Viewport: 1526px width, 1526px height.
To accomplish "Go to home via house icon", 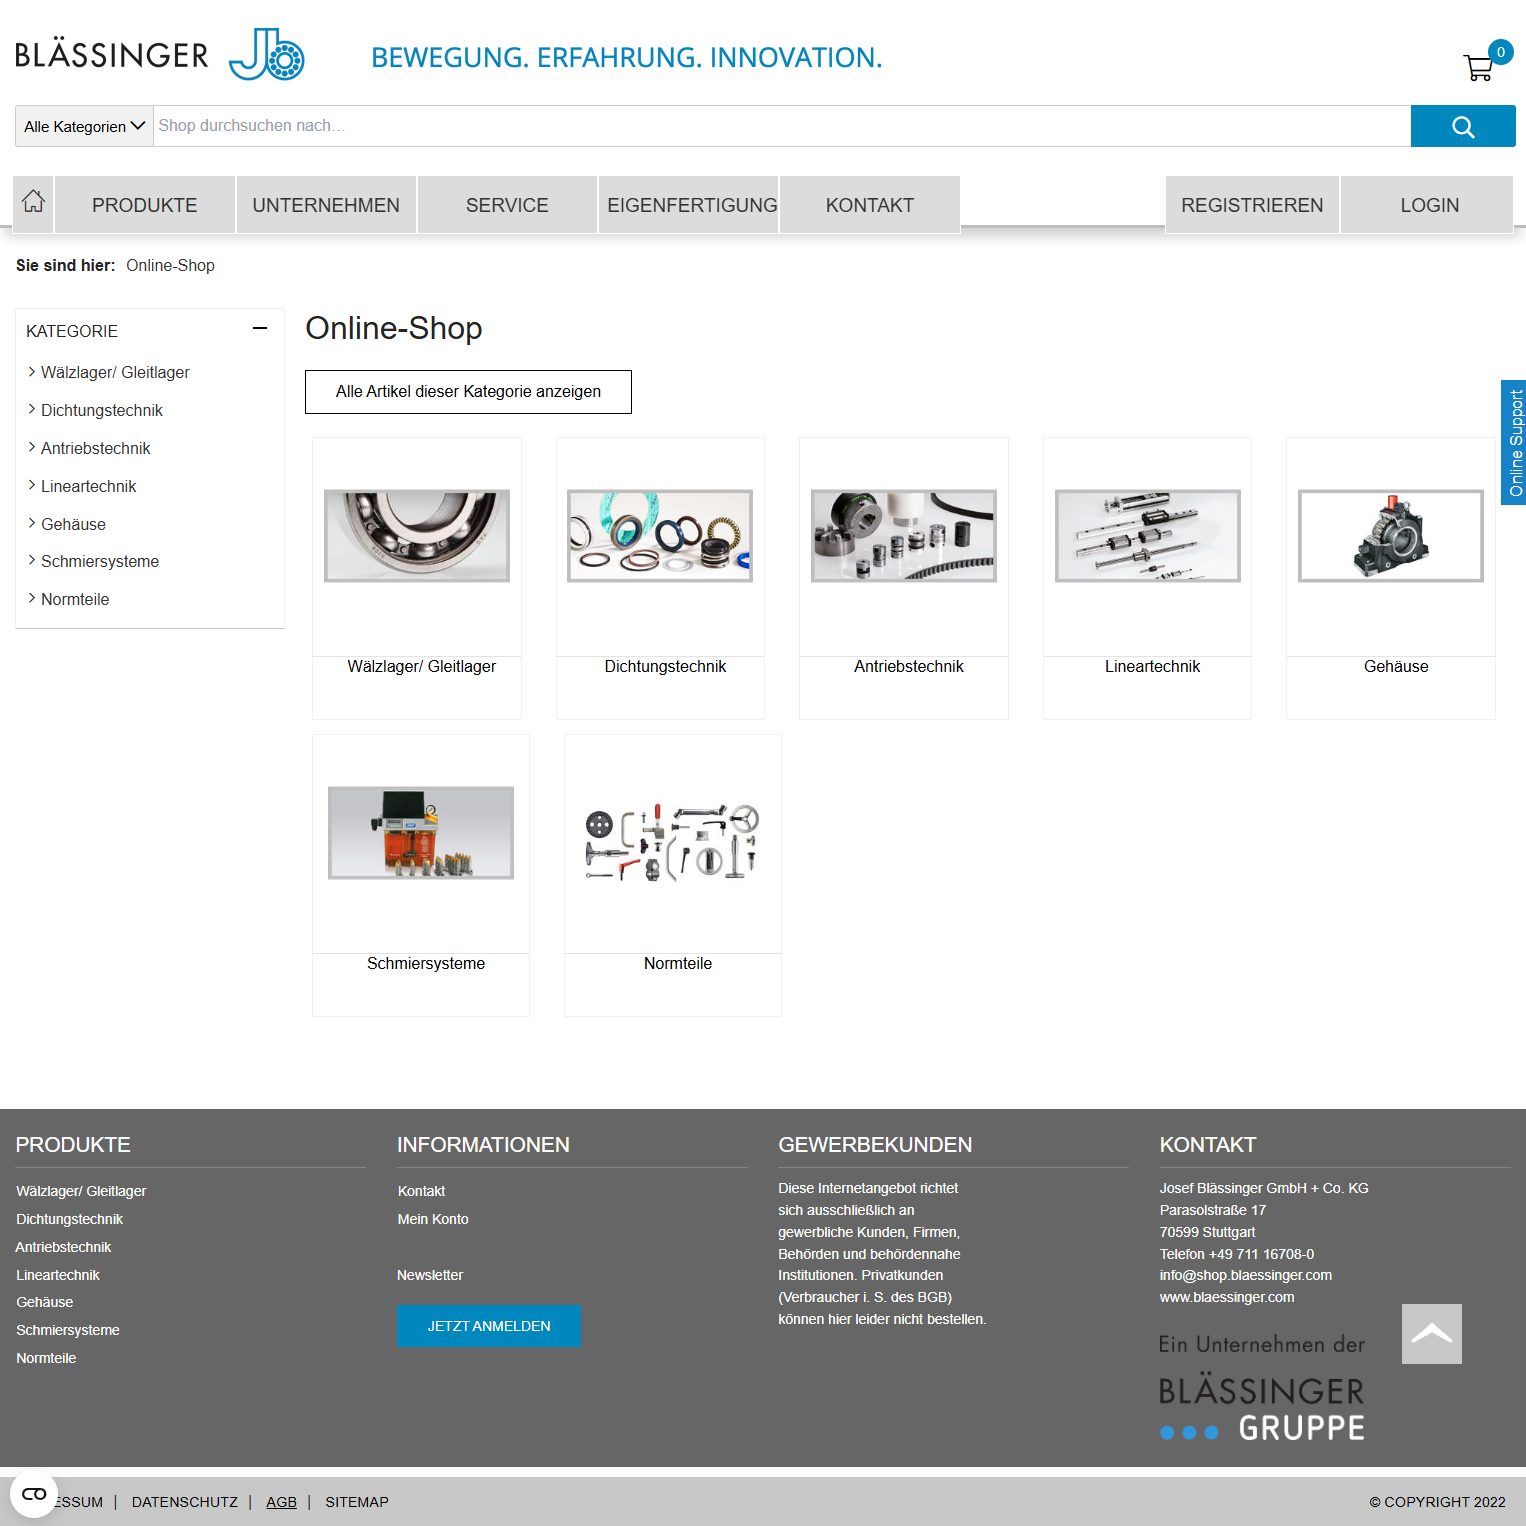I will coord(34,203).
